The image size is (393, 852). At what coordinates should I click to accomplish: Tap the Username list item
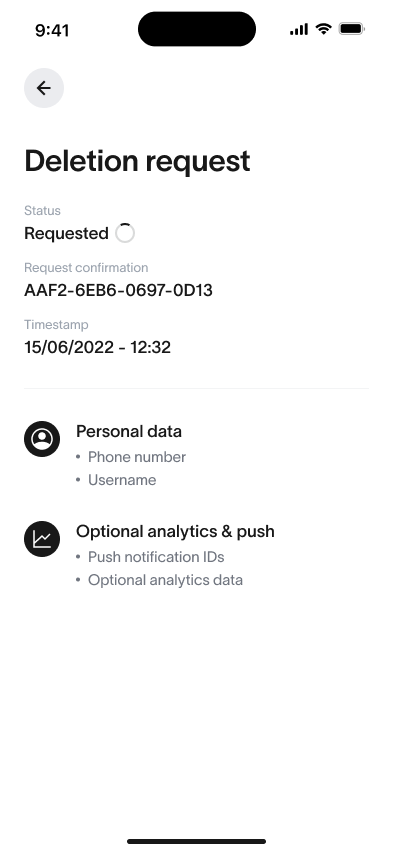click(x=122, y=480)
